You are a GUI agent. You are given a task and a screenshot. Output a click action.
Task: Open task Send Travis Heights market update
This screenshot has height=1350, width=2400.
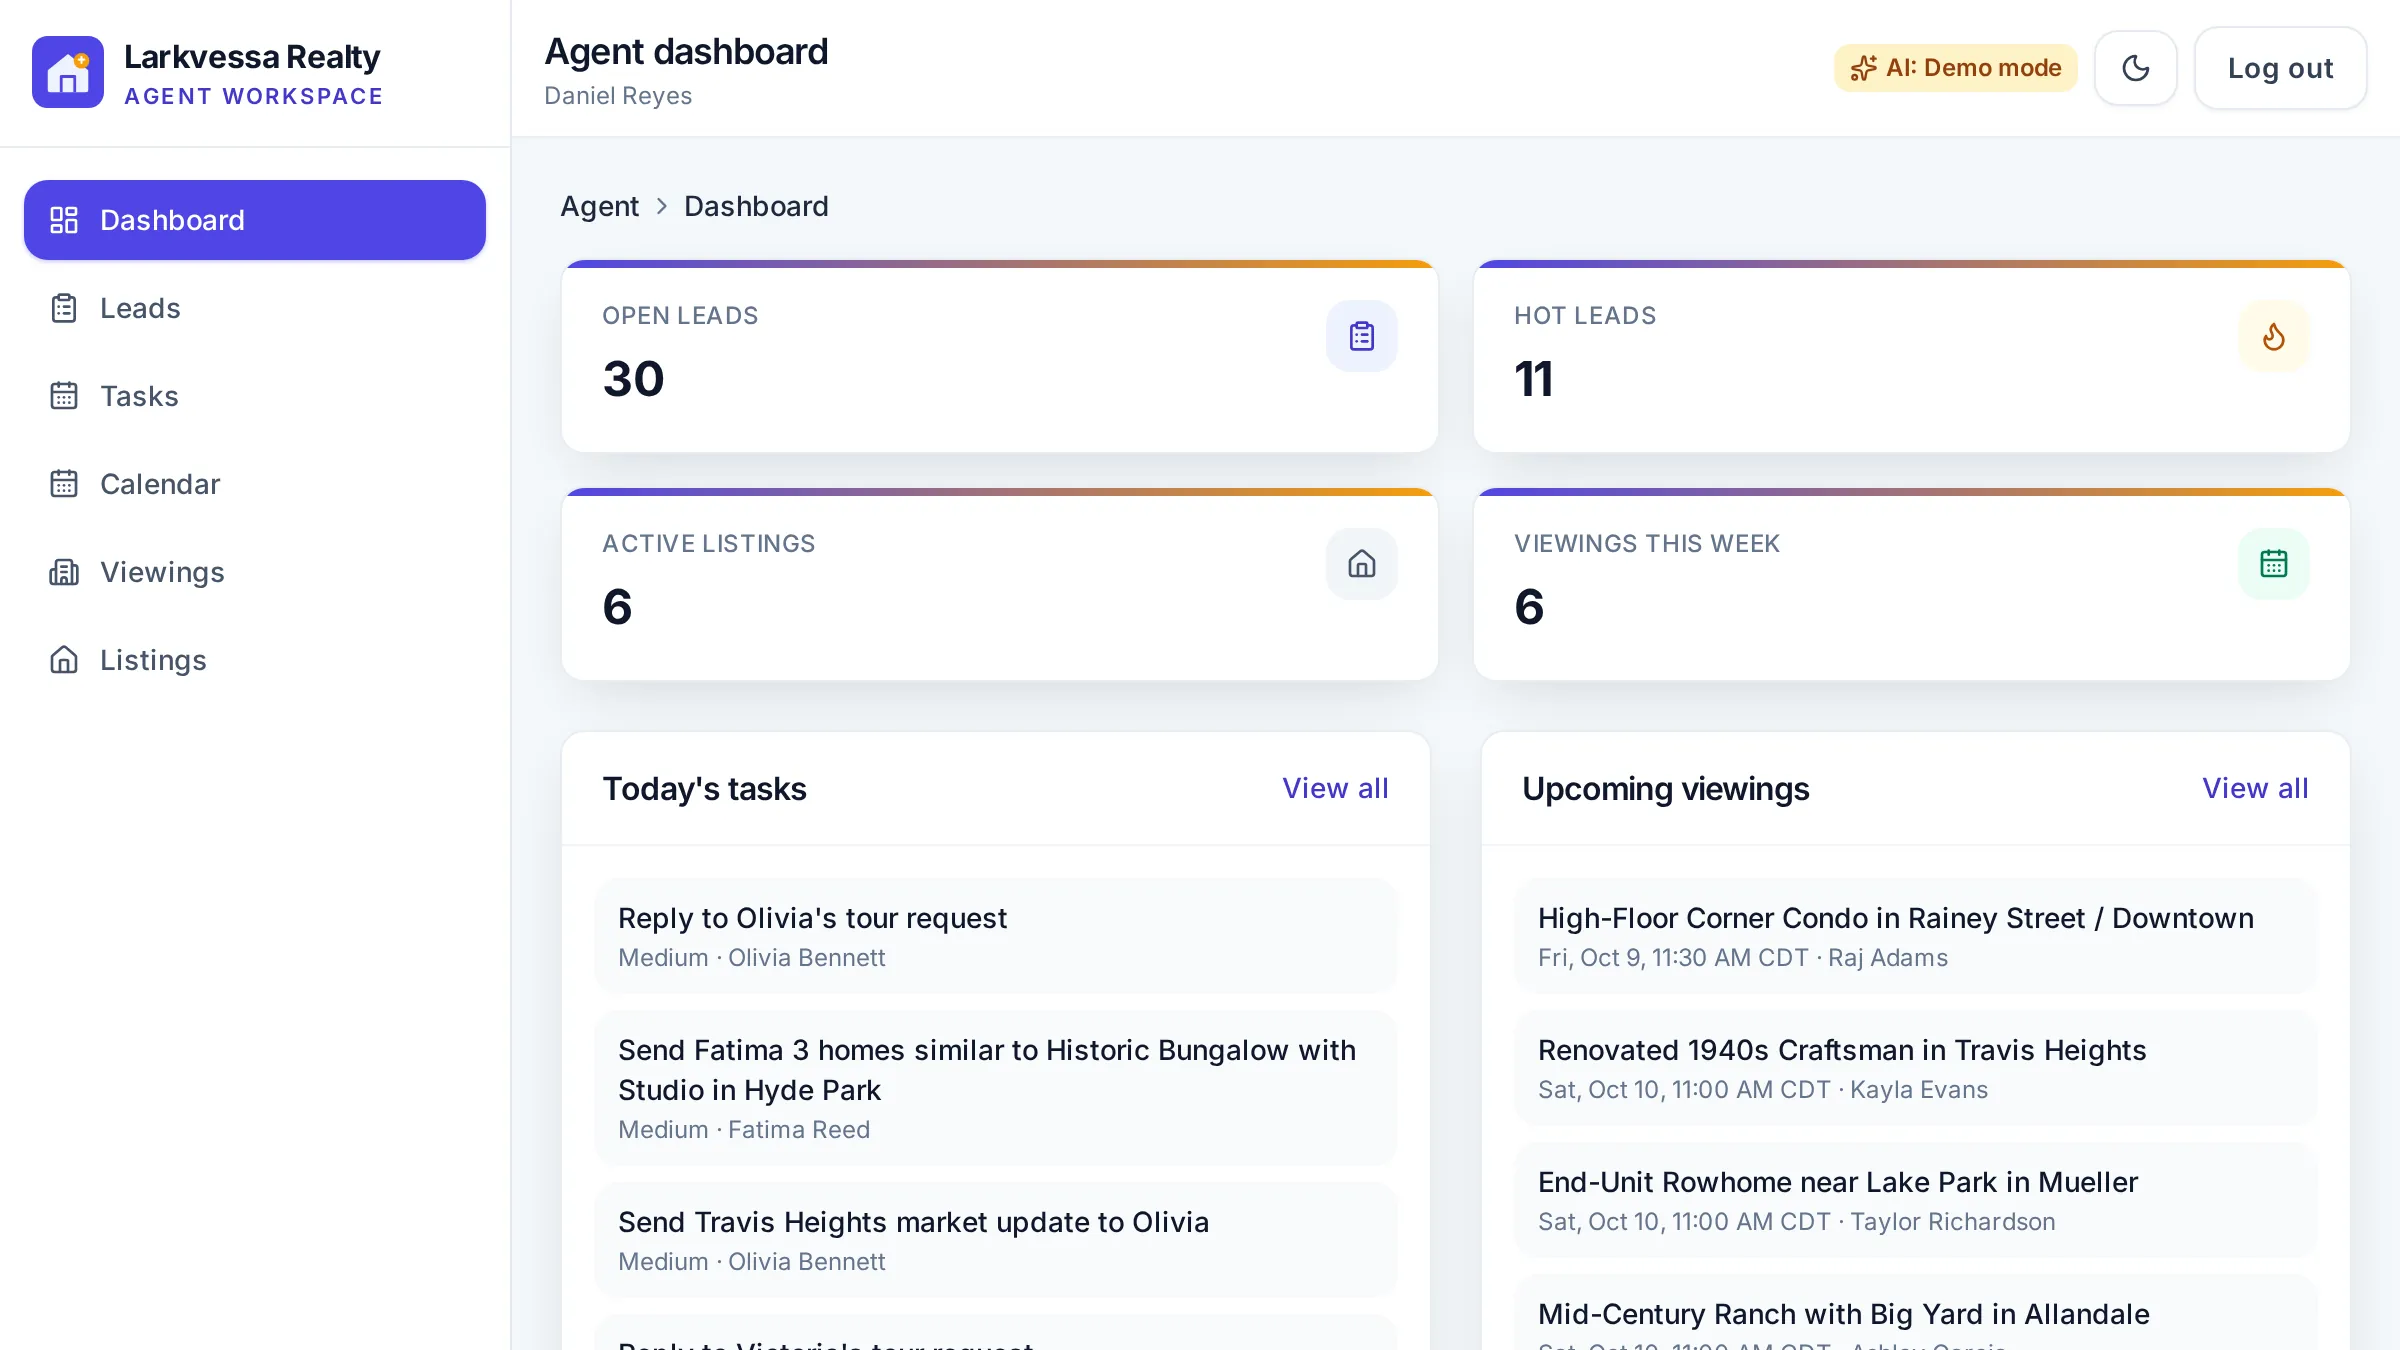(996, 1240)
